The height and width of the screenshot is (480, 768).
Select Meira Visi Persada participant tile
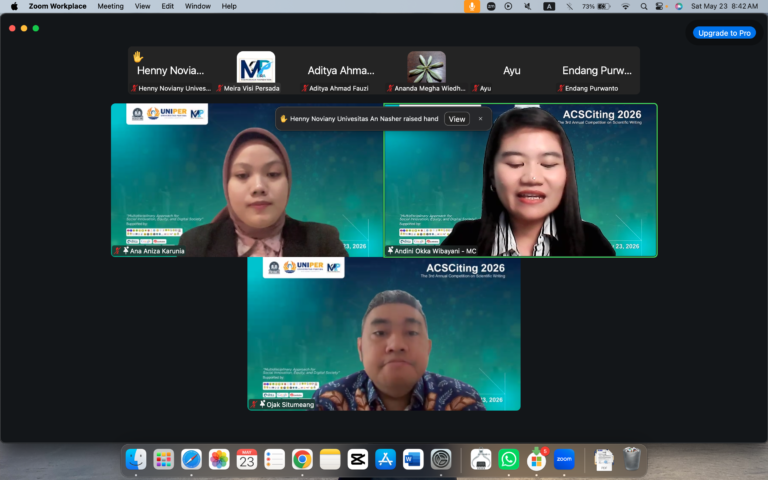click(x=256, y=71)
